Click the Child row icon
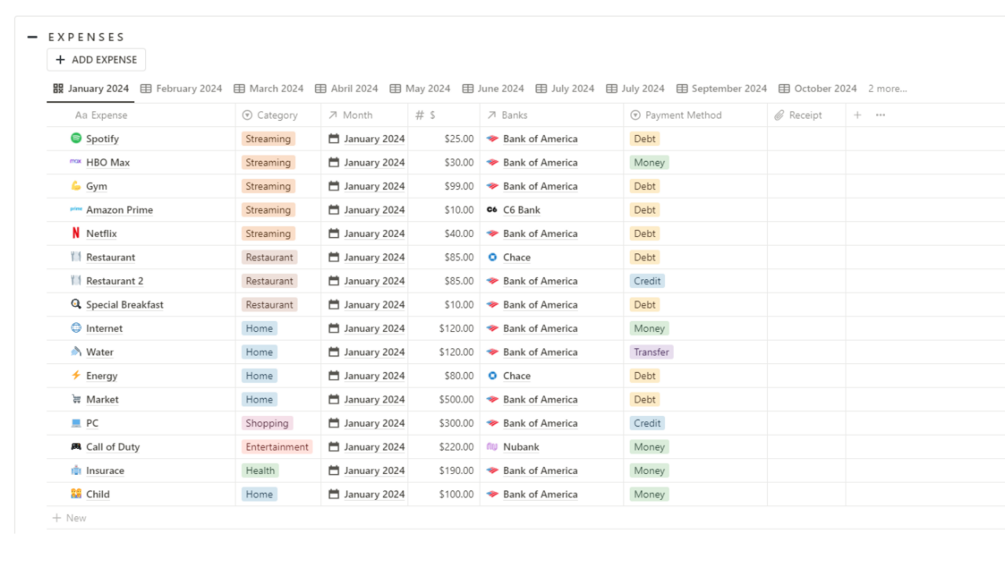Viewport: 1005px width, 565px height. pos(76,493)
